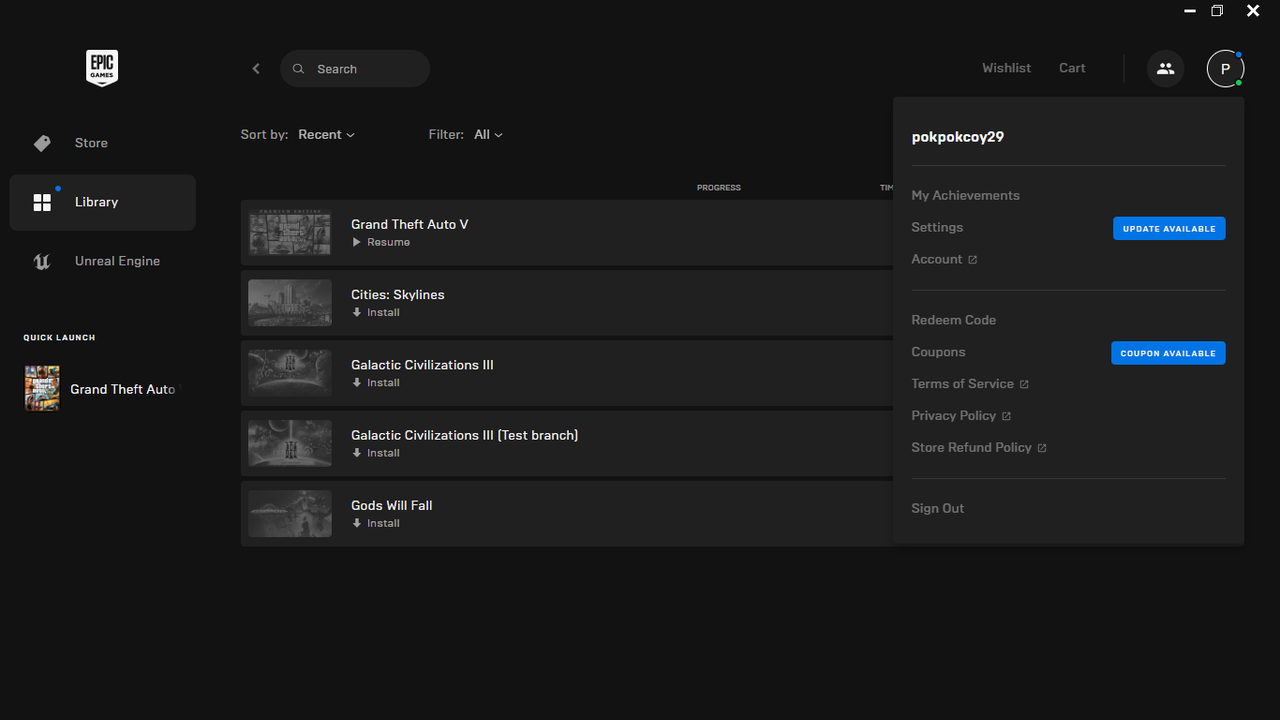The image size is (1280, 720).
Task: Open the Unreal Engine section
Action: click(102, 262)
